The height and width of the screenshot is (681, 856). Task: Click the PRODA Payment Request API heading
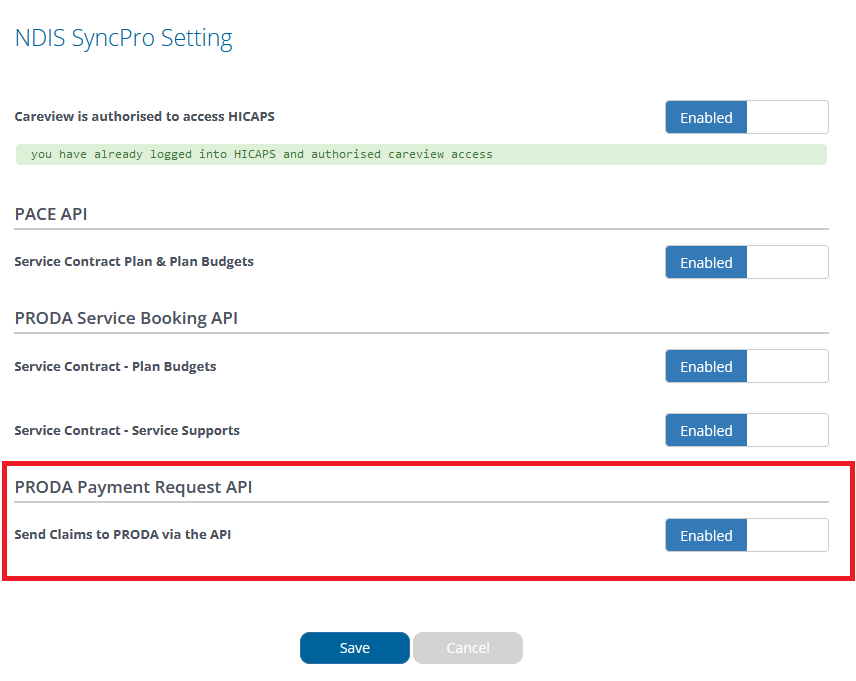click(133, 487)
